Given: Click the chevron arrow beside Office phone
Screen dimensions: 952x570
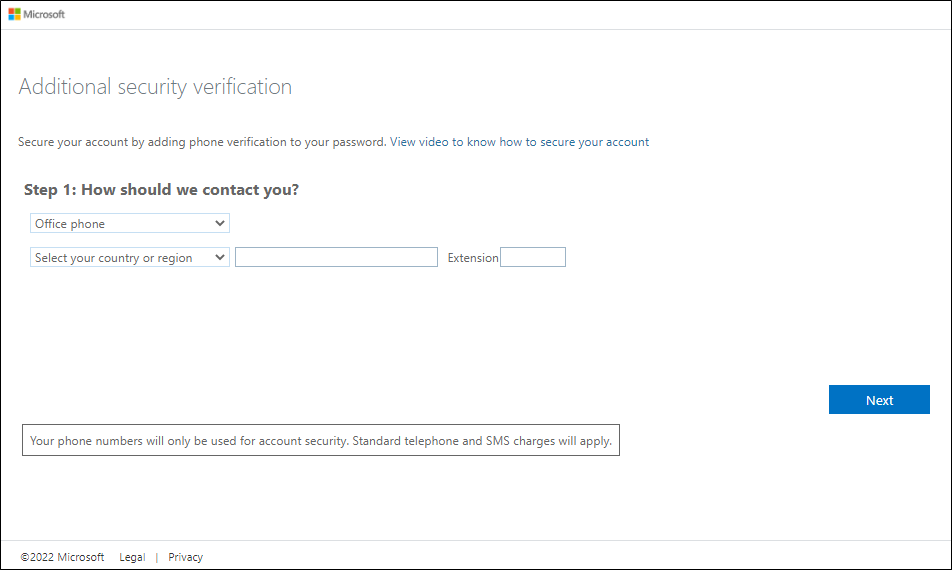Looking at the screenshot, I should 220,223.
